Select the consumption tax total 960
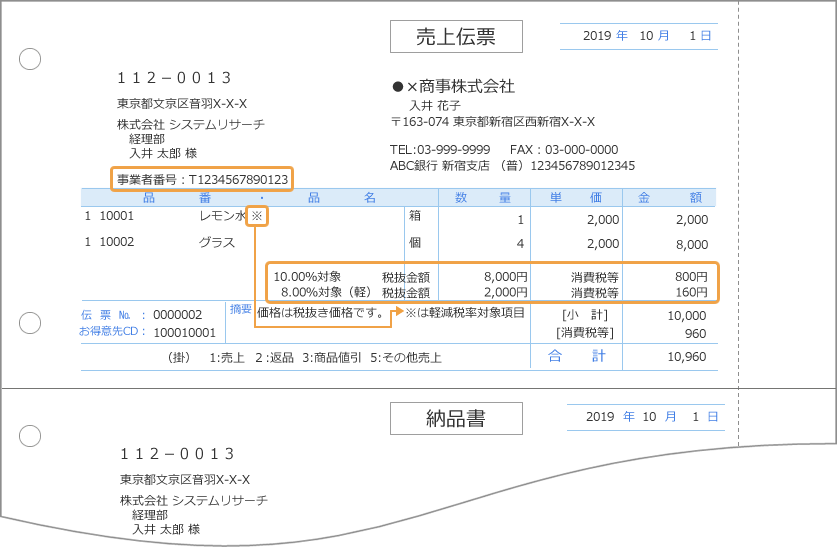Viewport: 837px width, 547px height. (x=696, y=334)
